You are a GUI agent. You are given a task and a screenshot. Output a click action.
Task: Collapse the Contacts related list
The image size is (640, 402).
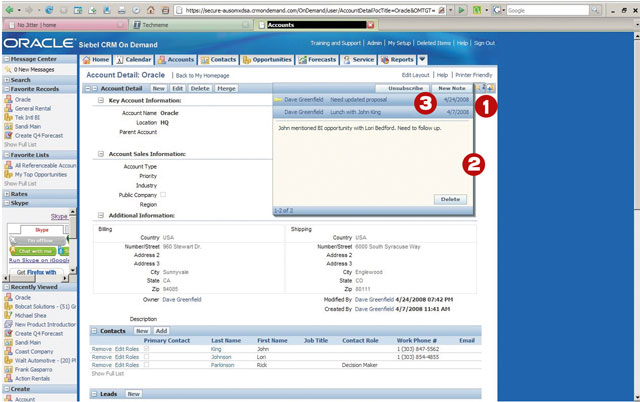coord(94,331)
